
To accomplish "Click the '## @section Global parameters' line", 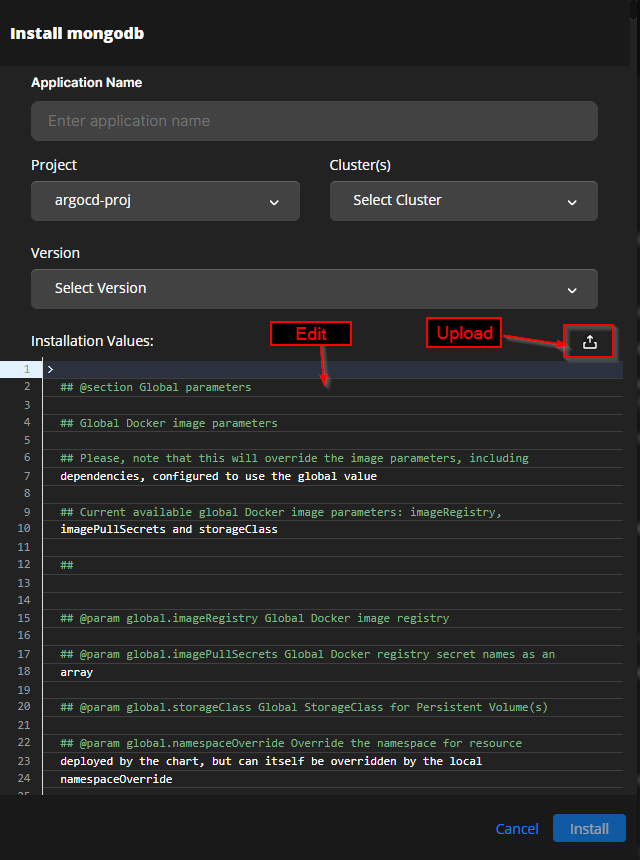I will tap(156, 387).
